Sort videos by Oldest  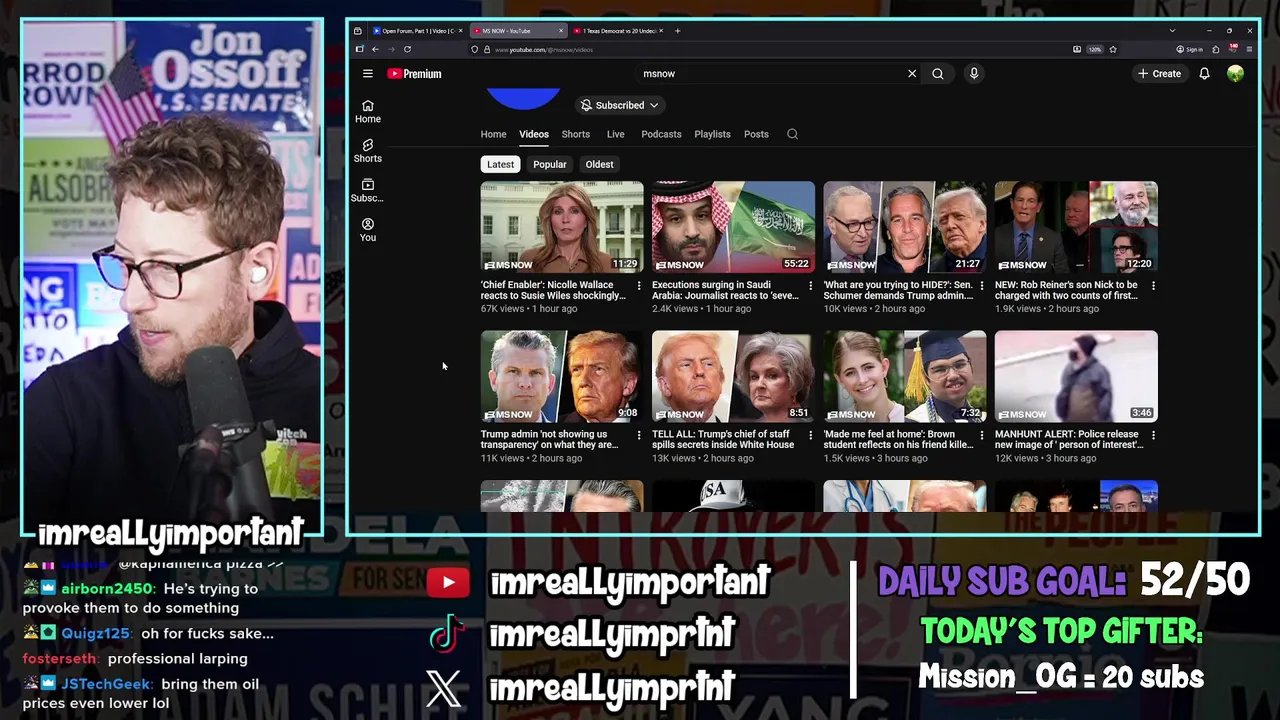click(600, 164)
